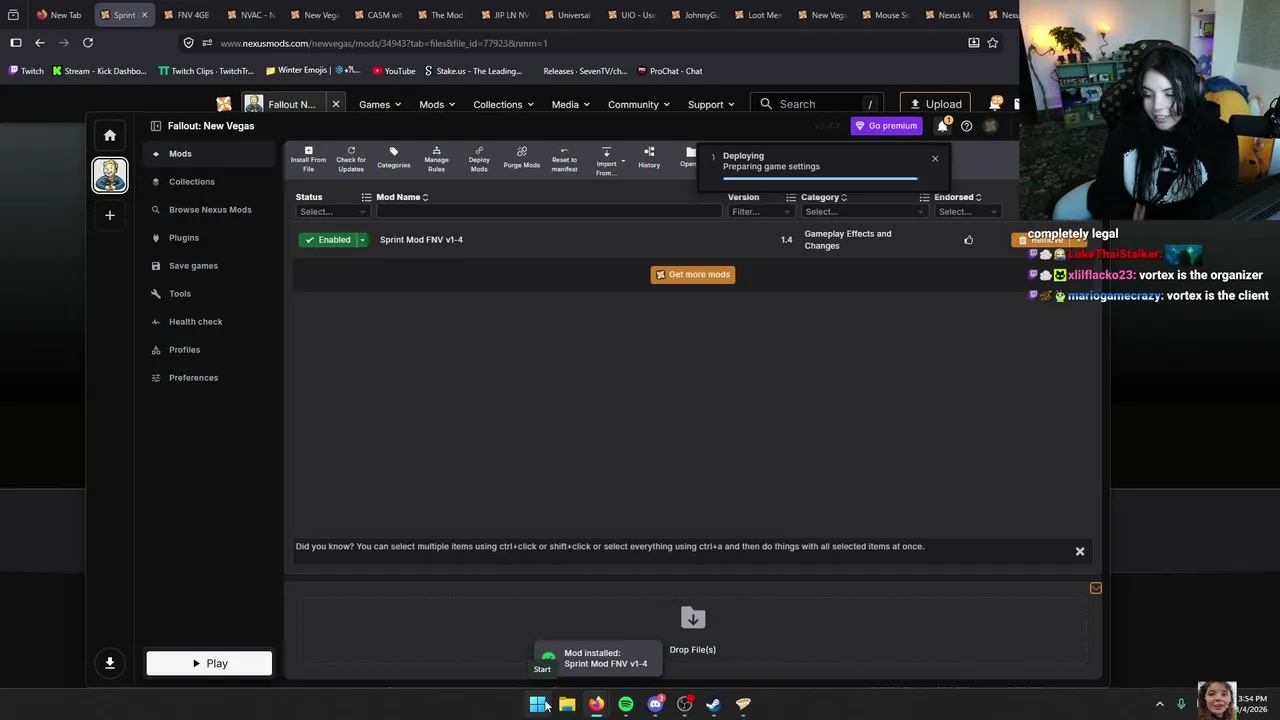Image resolution: width=1280 pixels, height=720 pixels.
Task: Open Health check in the sidebar
Action: coord(210,322)
